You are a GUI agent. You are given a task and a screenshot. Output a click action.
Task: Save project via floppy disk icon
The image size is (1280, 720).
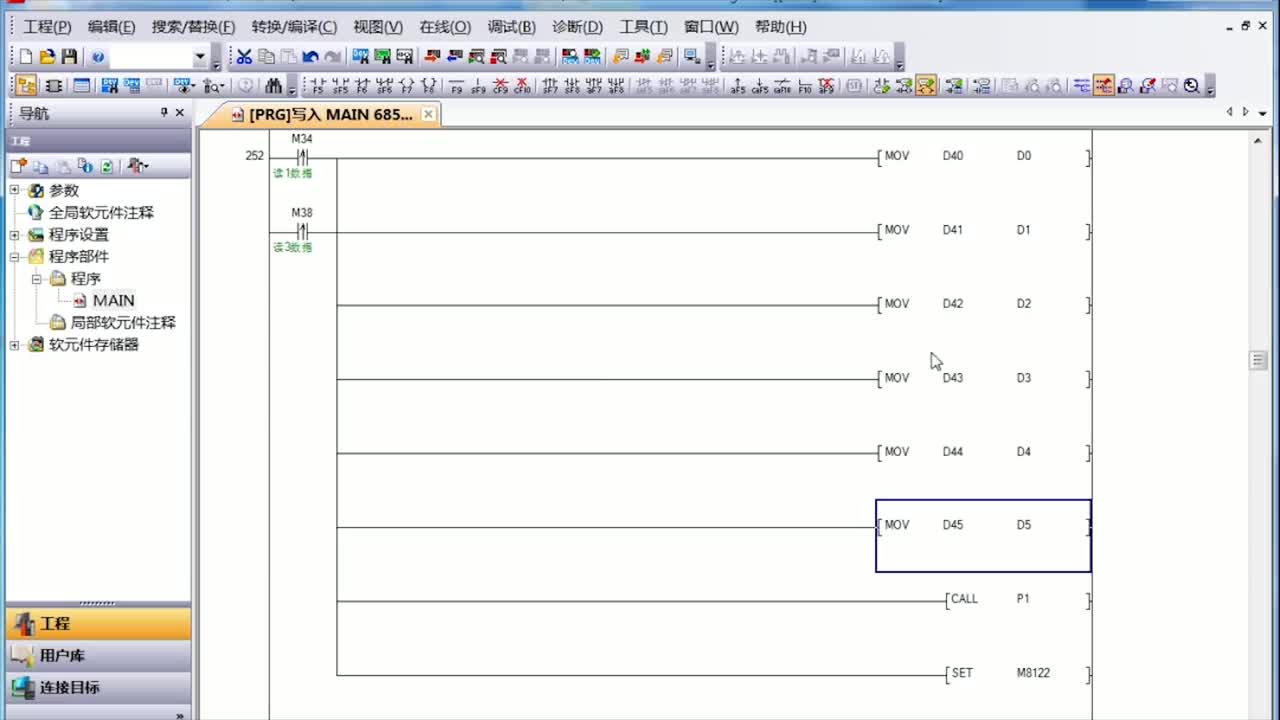coord(69,57)
